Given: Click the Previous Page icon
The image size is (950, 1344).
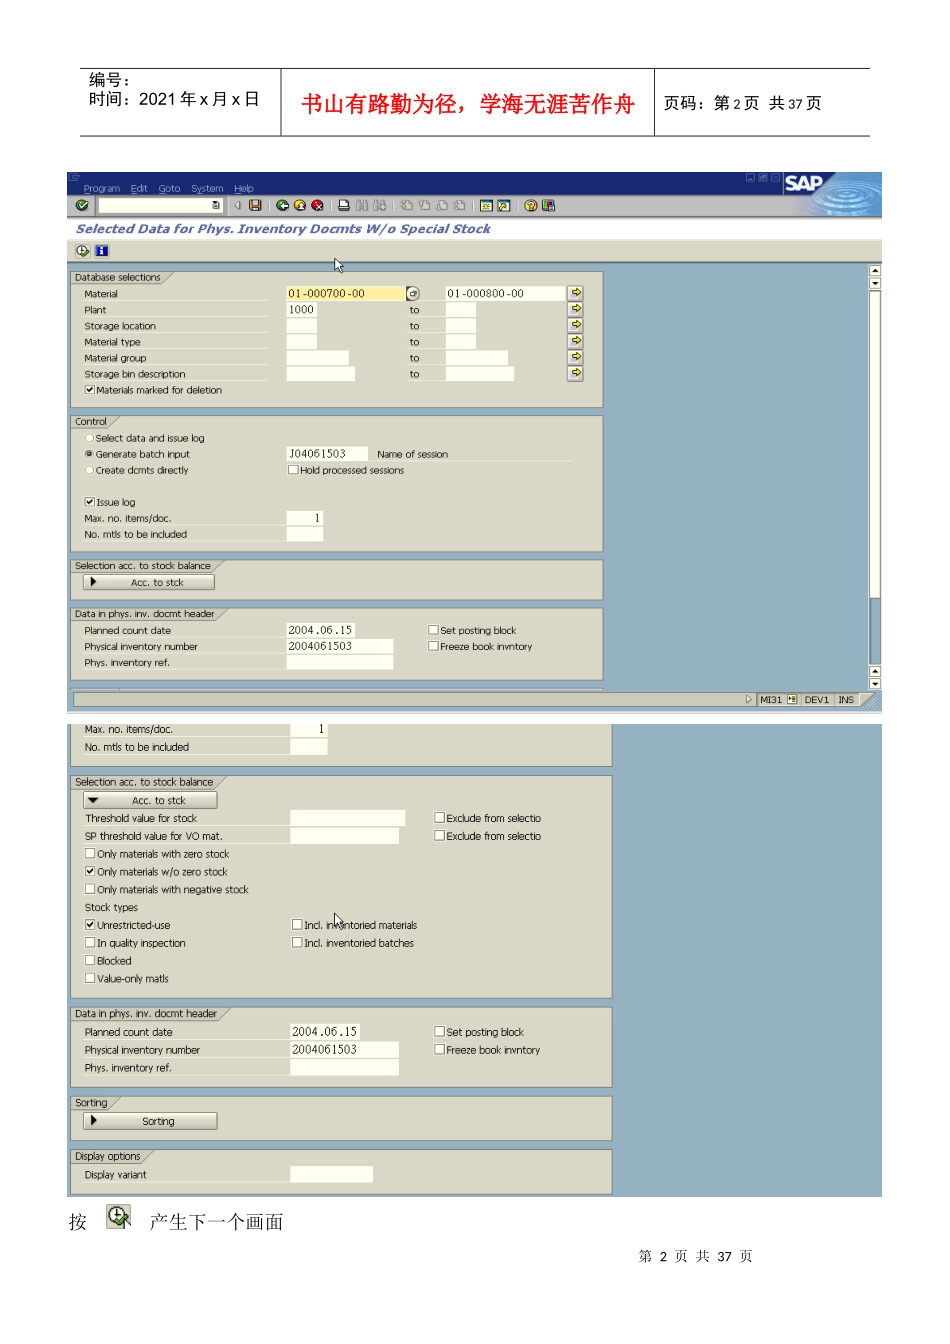Looking at the screenshot, I should pos(424,205).
